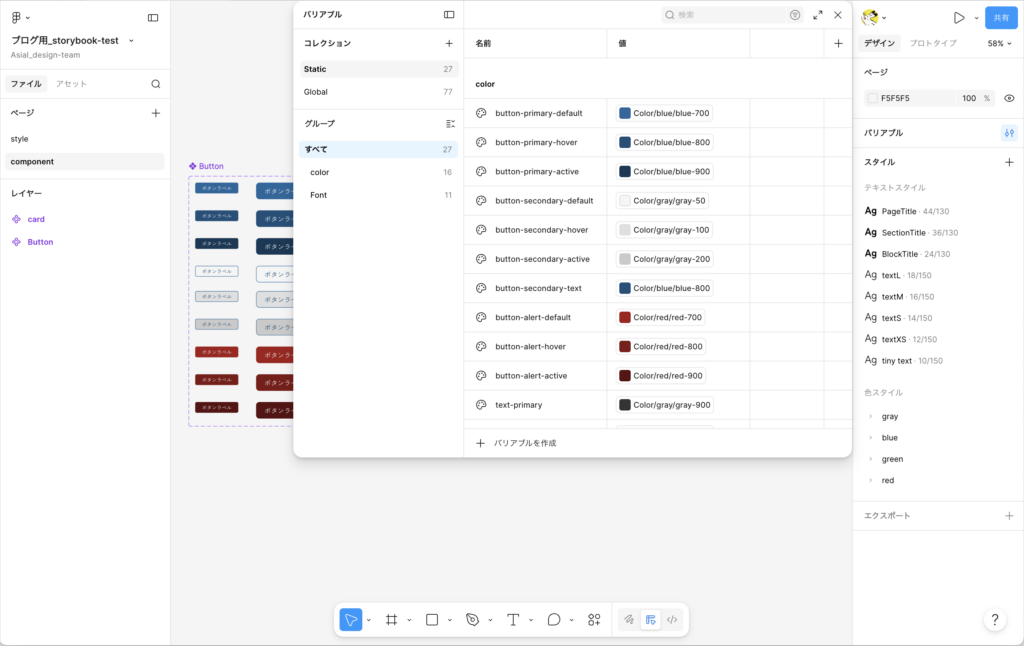
Task: Toggle the left sidebar panel icon
Action: [153, 18]
